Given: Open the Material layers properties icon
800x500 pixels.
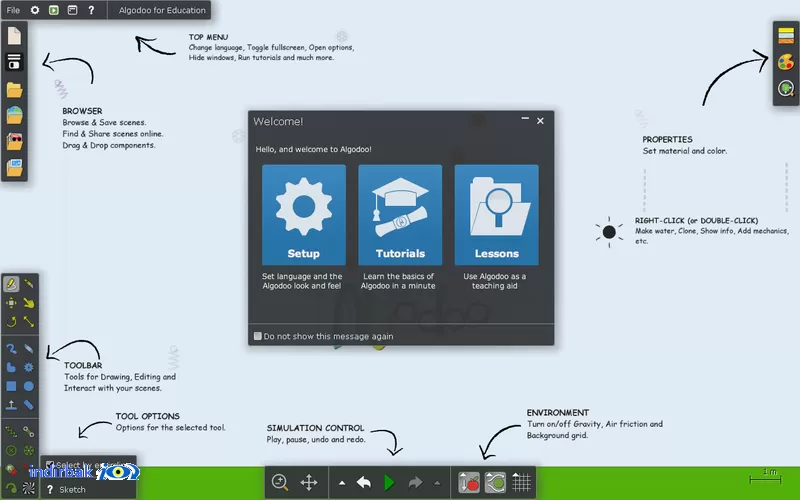Looking at the screenshot, I should click(x=786, y=36).
